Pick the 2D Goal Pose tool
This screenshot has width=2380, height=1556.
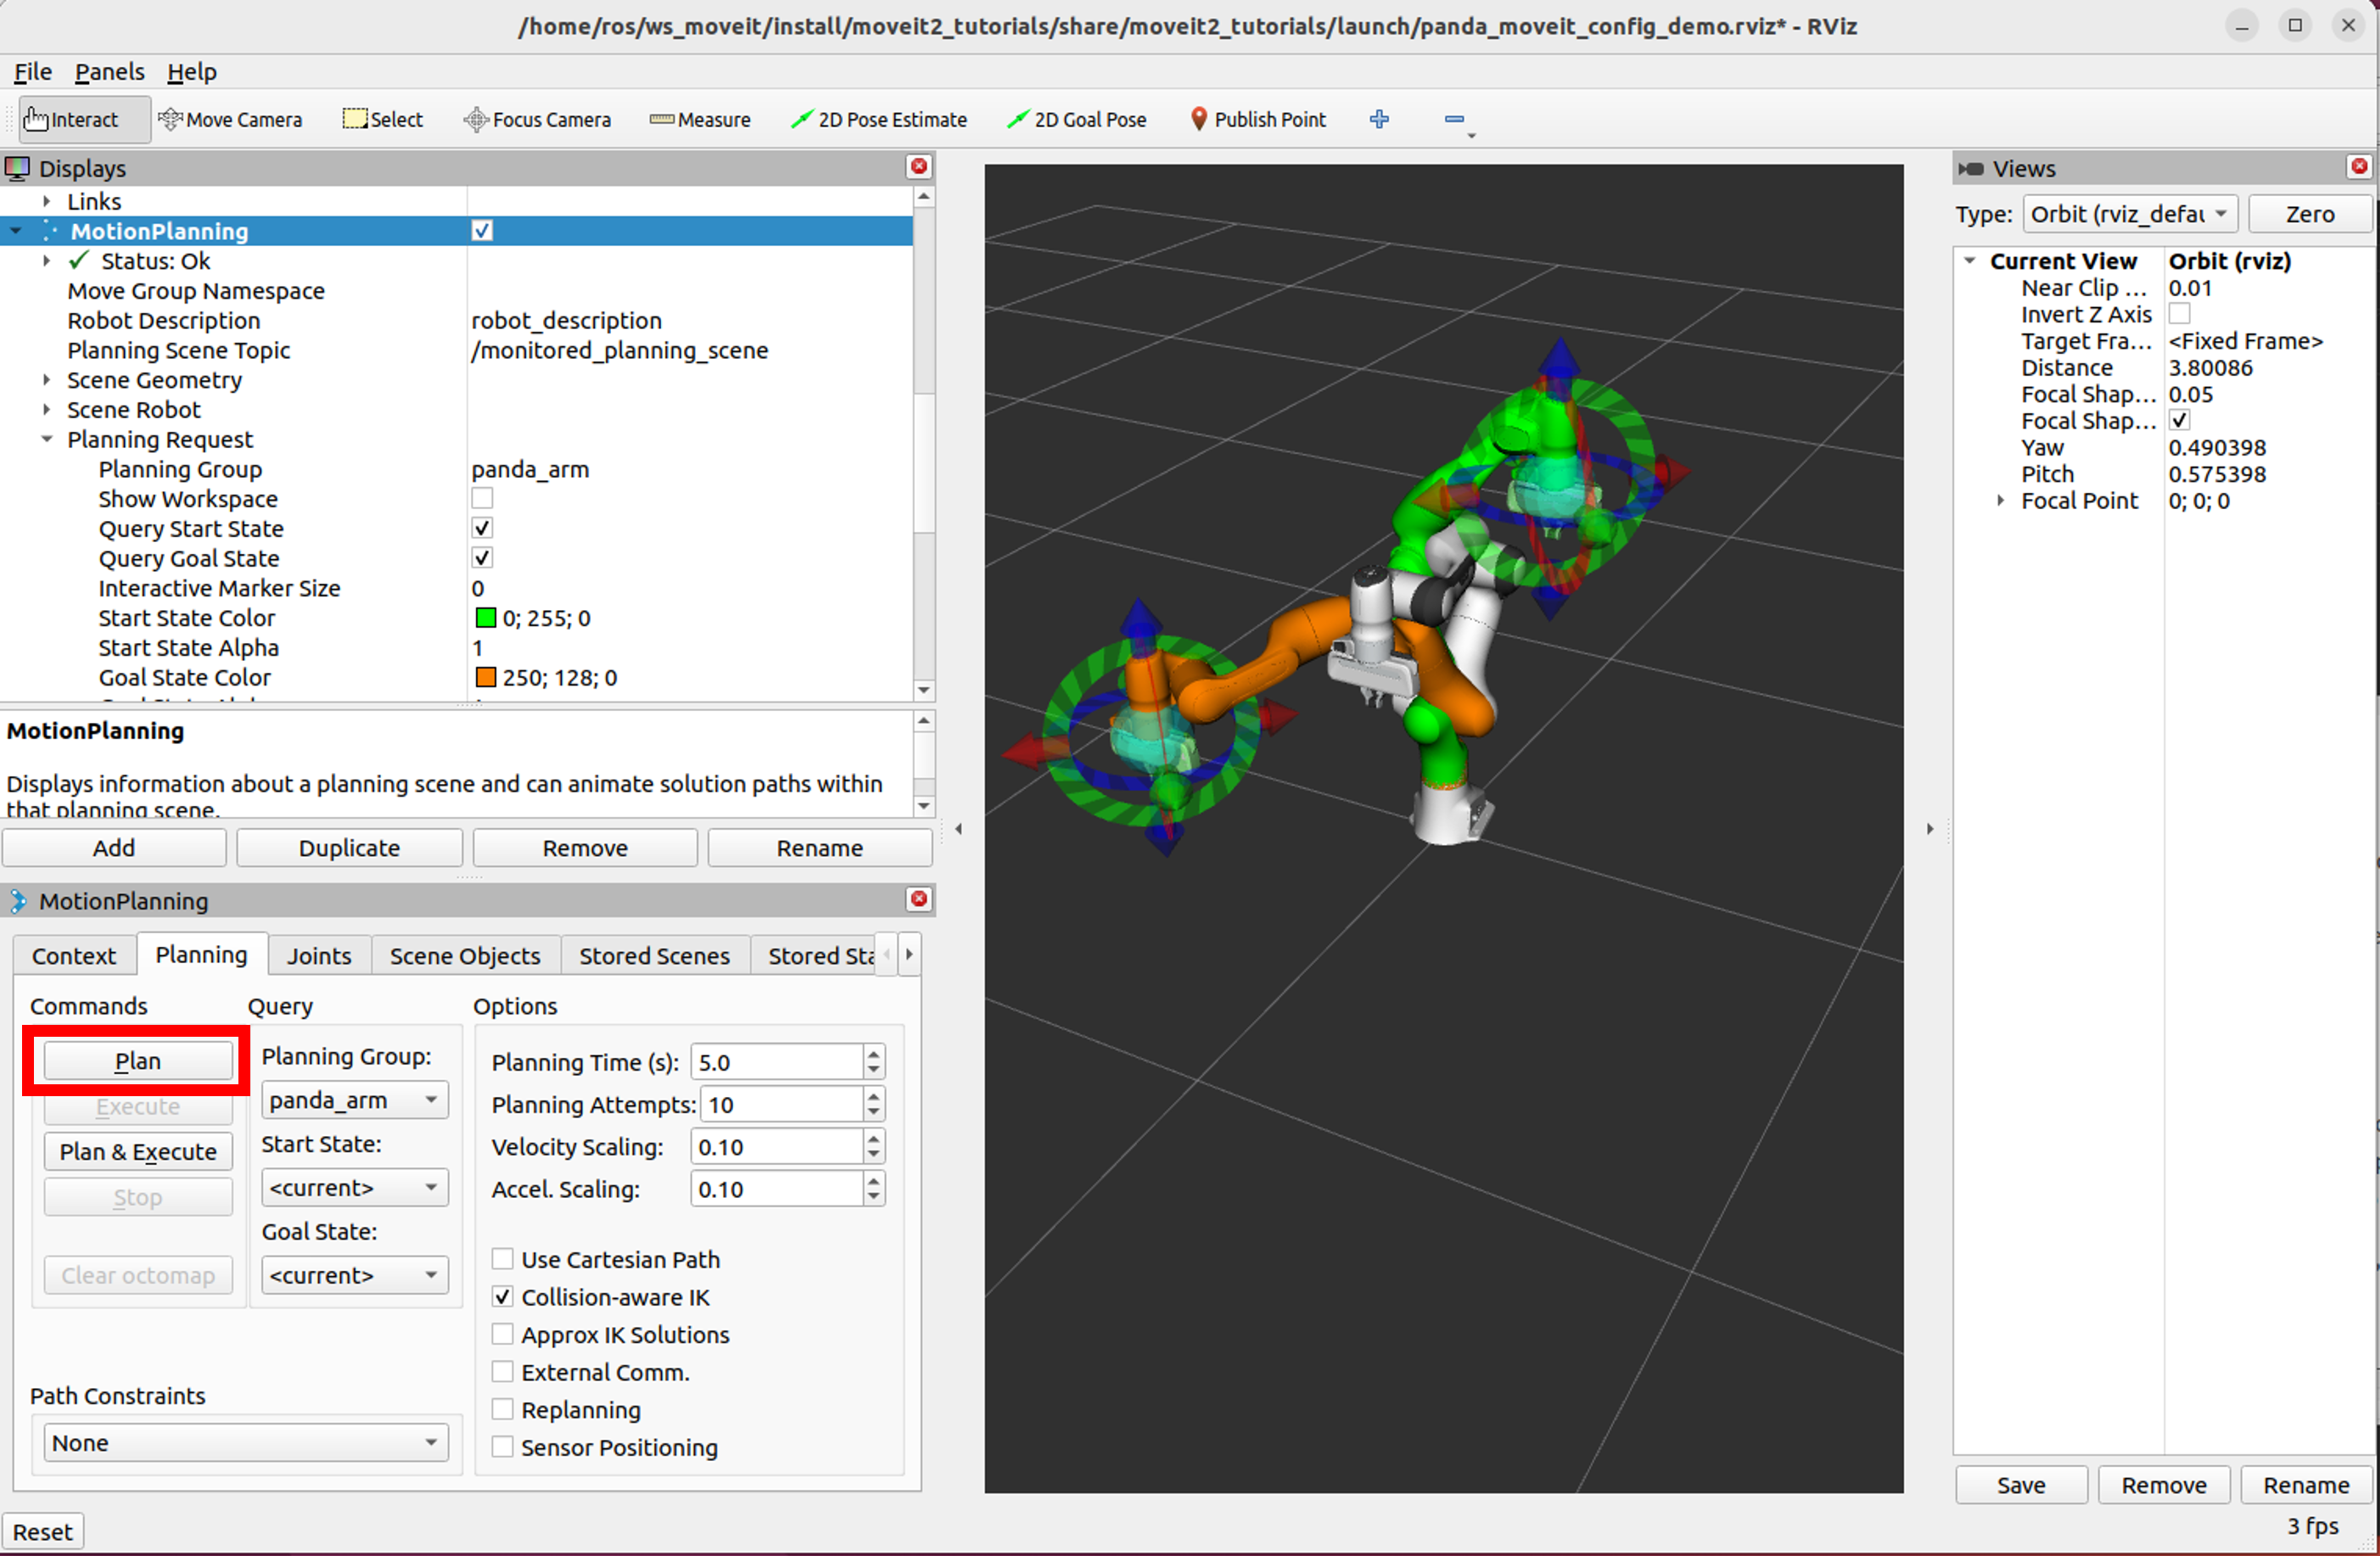pyautogui.click(x=1077, y=119)
